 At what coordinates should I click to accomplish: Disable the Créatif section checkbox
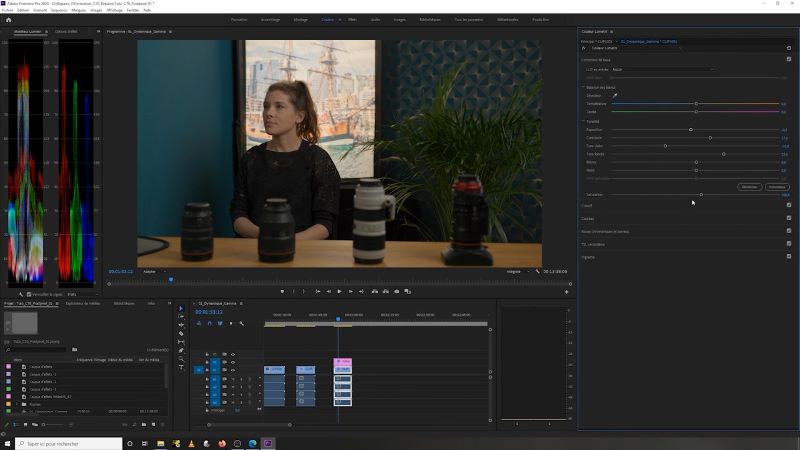pyautogui.click(x=788, y=205)
